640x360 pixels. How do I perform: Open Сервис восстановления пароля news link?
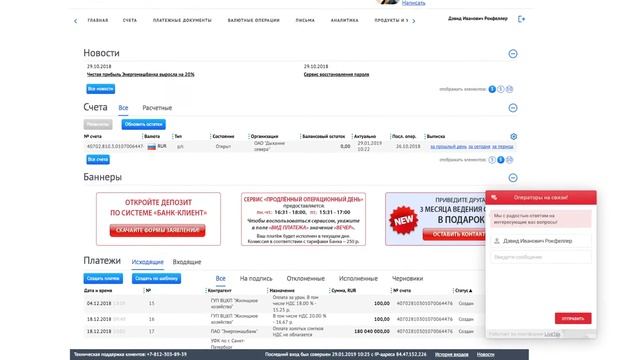point(336,74)
